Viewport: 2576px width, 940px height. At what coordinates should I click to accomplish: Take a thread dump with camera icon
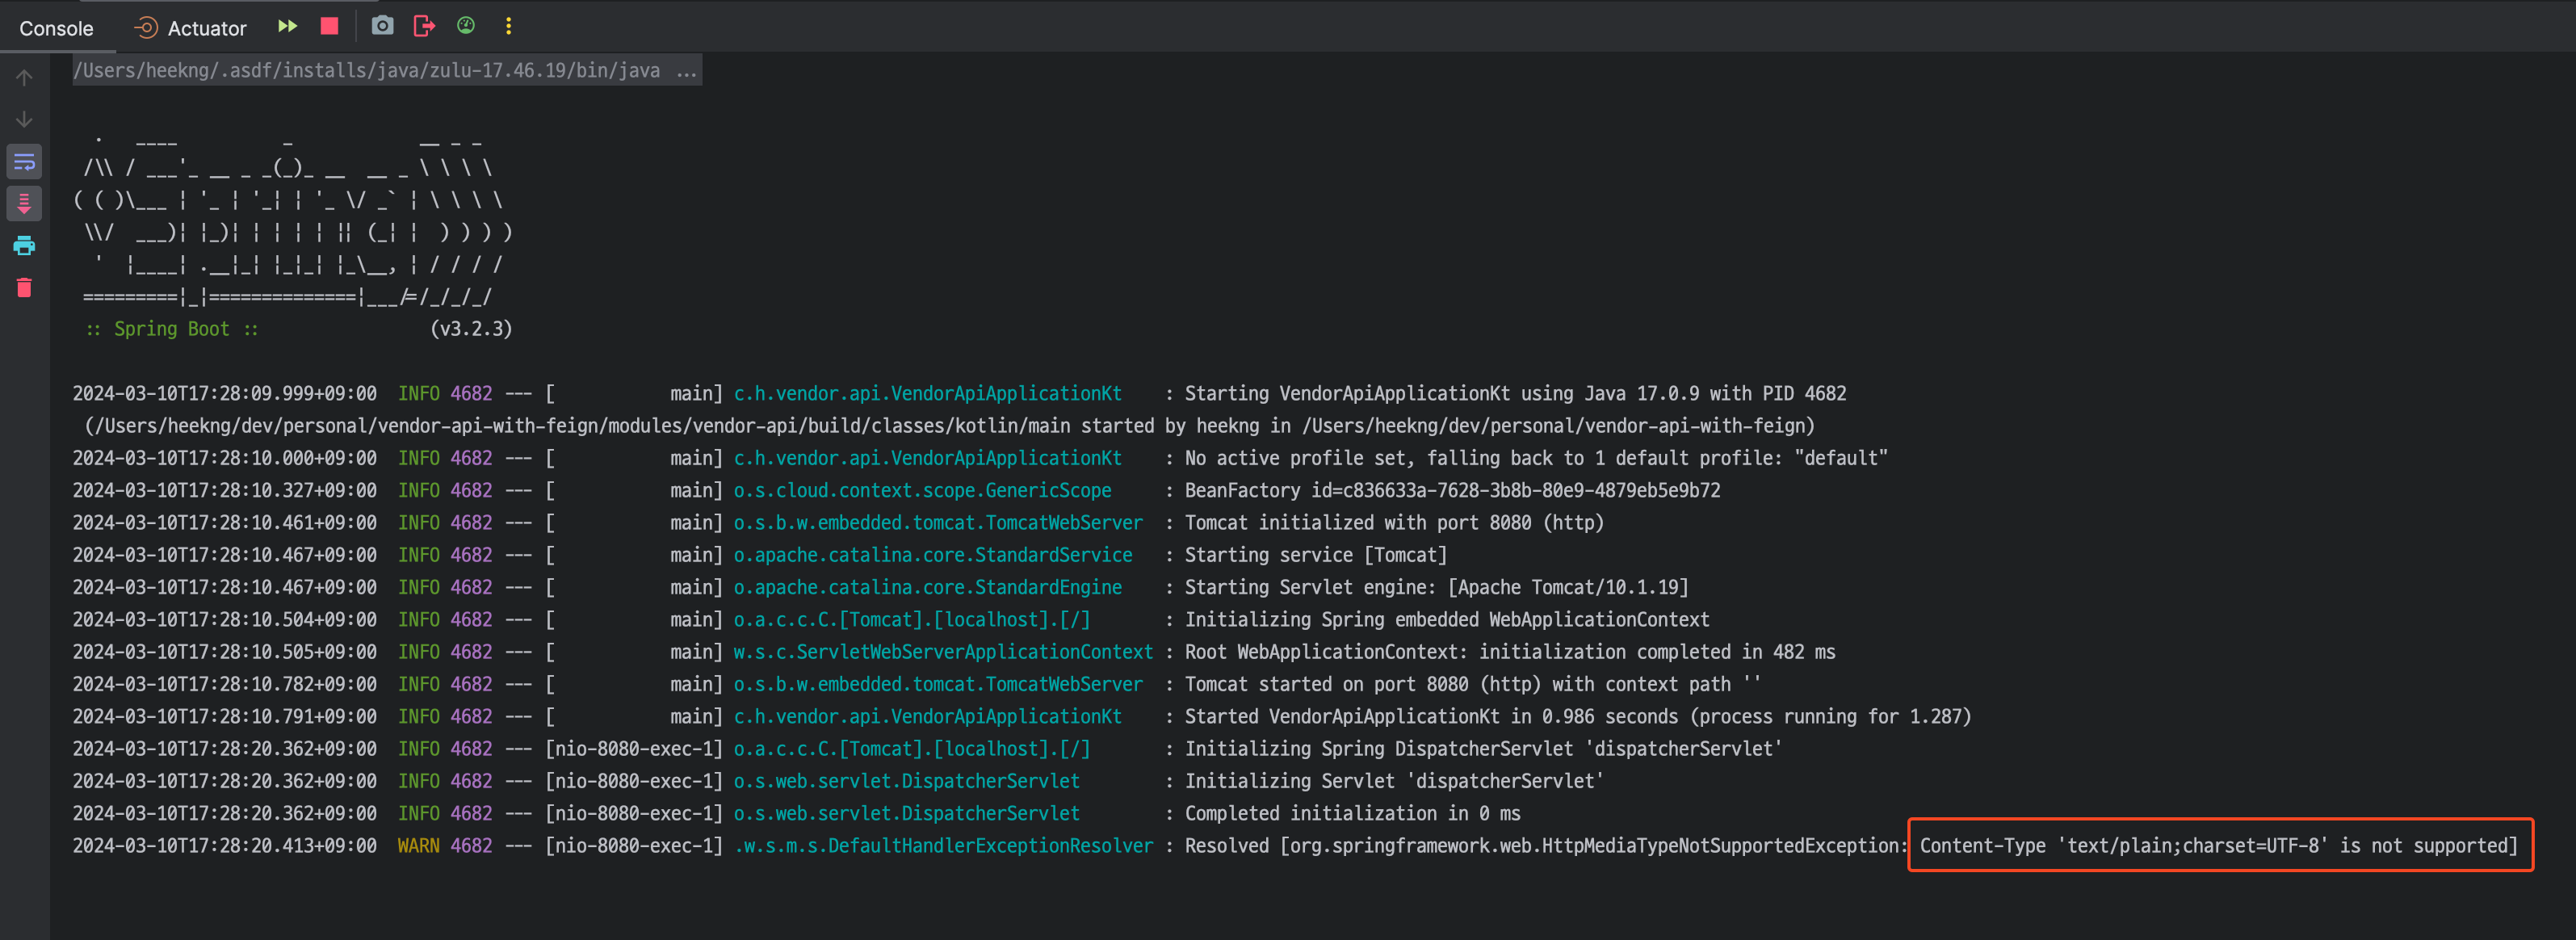pyautogui.click(x=382, y=26)
